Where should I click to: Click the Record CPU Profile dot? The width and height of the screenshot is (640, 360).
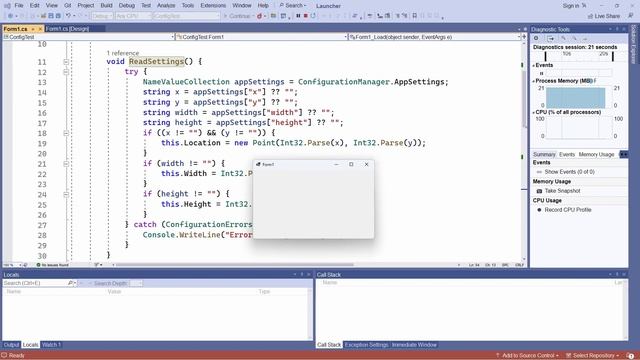tap(539, 210)
